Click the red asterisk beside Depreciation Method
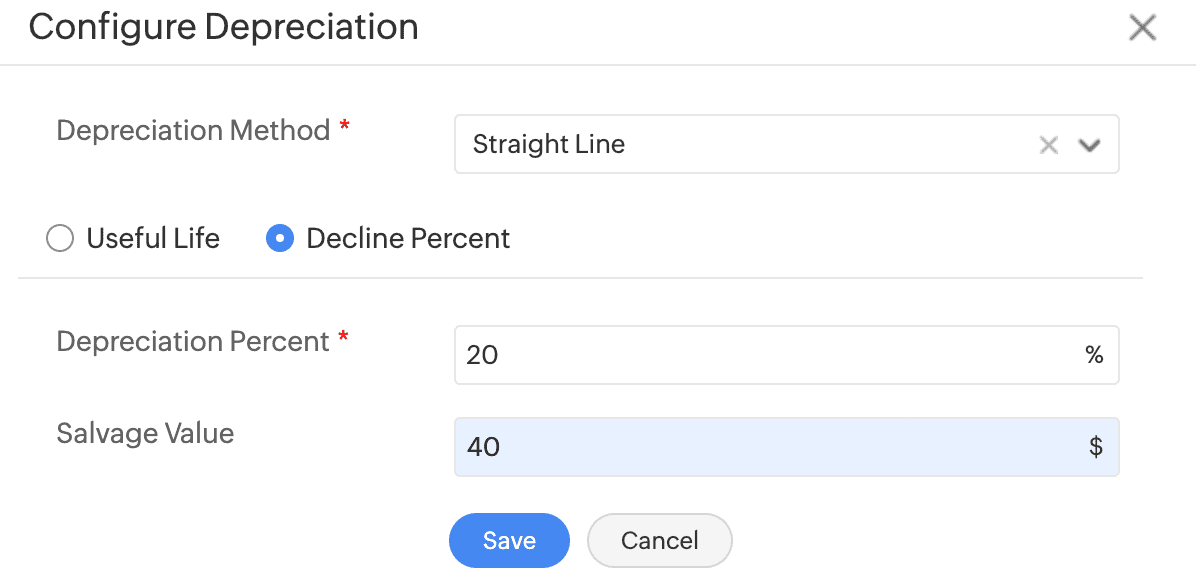Viewport: 1196px width, 588px height. click(345, 127)
